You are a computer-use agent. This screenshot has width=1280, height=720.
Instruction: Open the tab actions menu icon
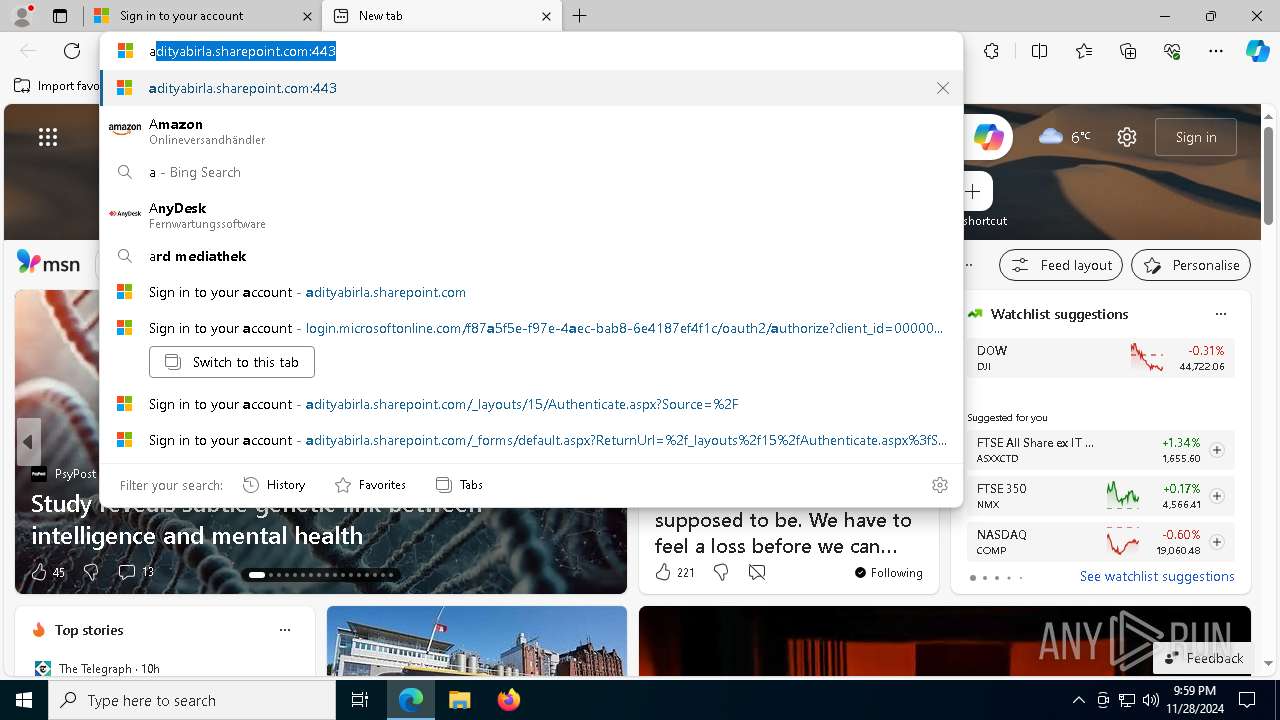[x=60, y=16]
